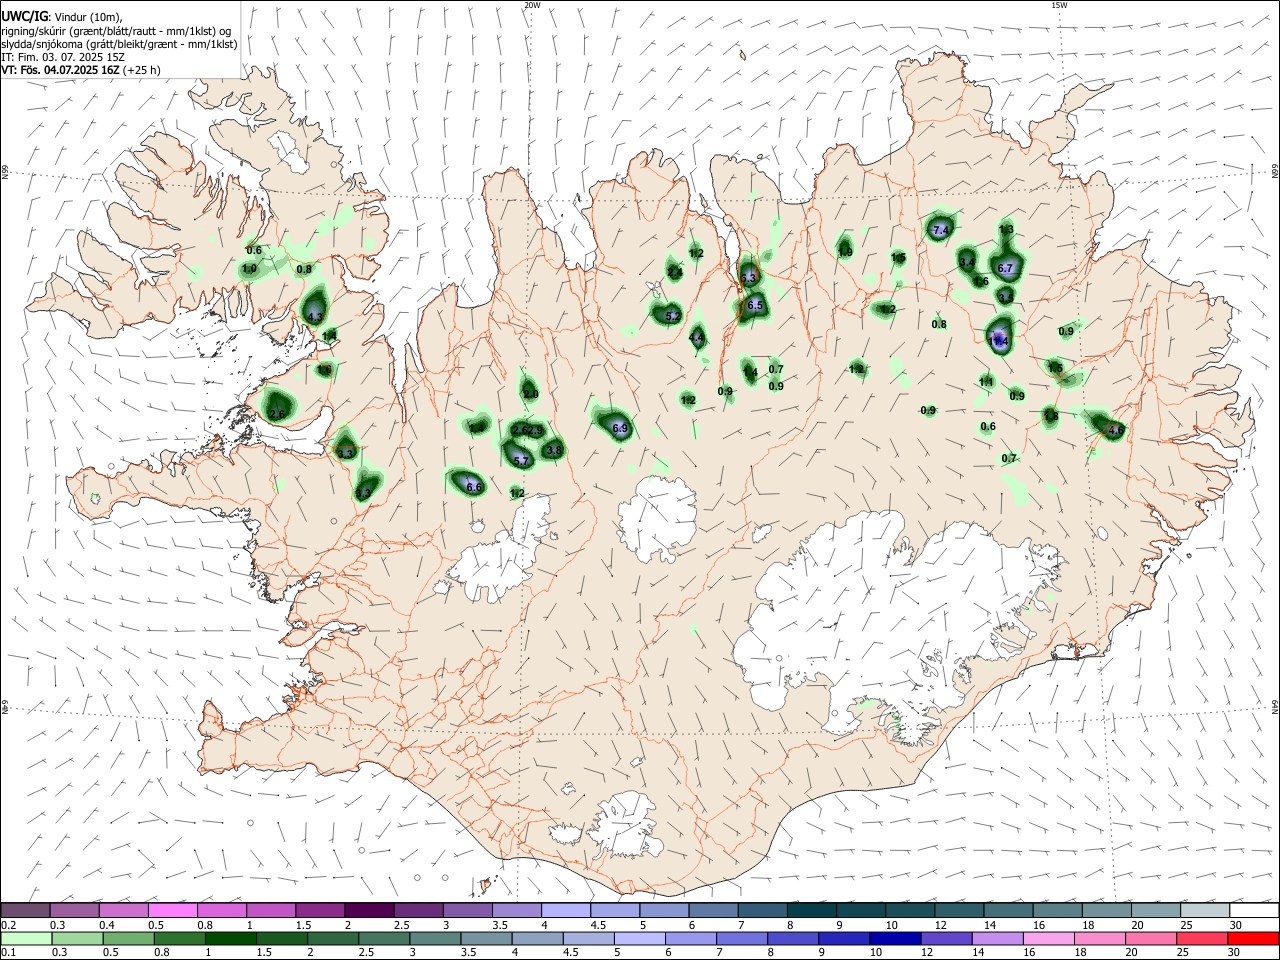The height and width of the screenshot is (960, 1280).
Task: Click the 0.2 label under the top legend row
Action: [7, 925]
